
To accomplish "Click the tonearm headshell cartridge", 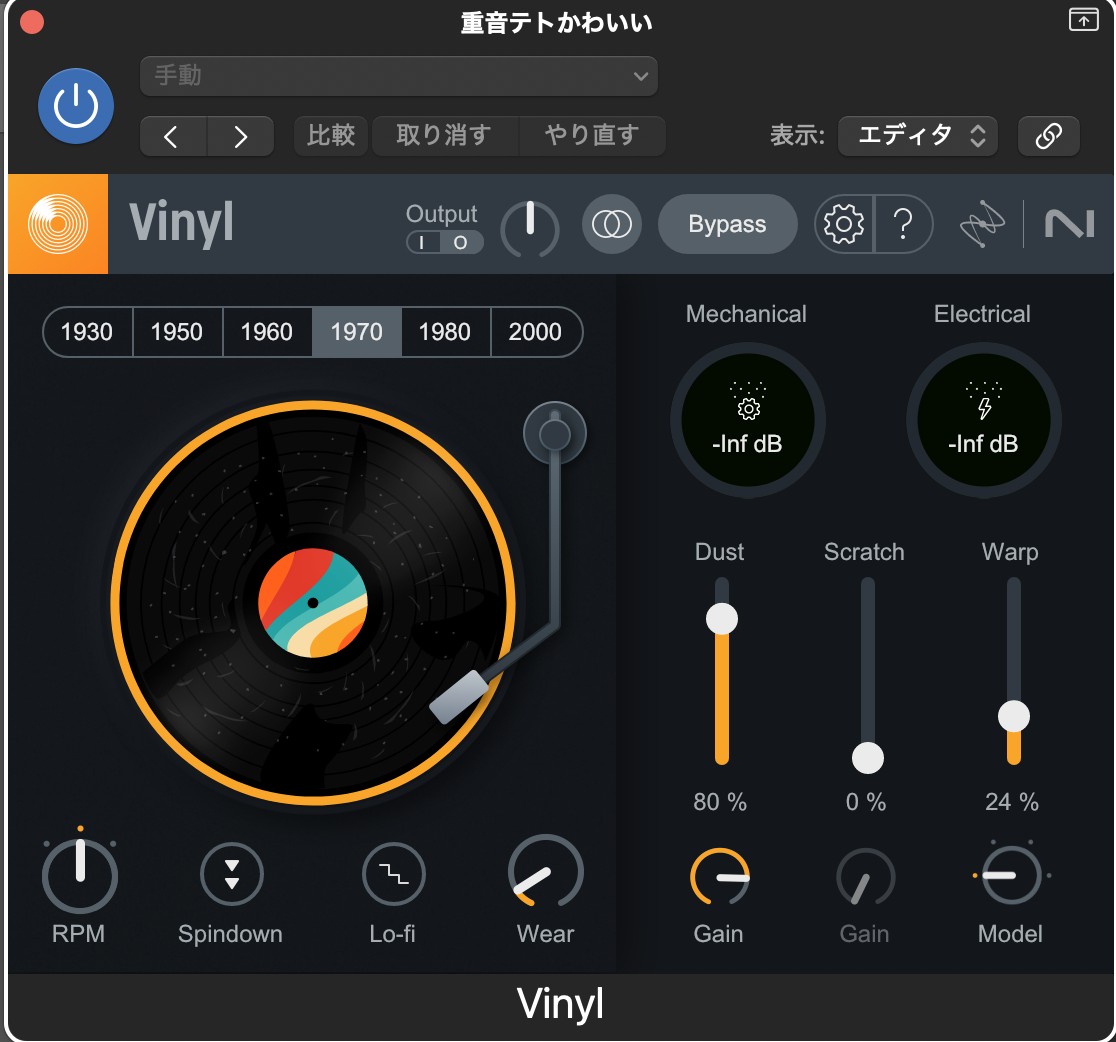I will [x=459, y=697].
